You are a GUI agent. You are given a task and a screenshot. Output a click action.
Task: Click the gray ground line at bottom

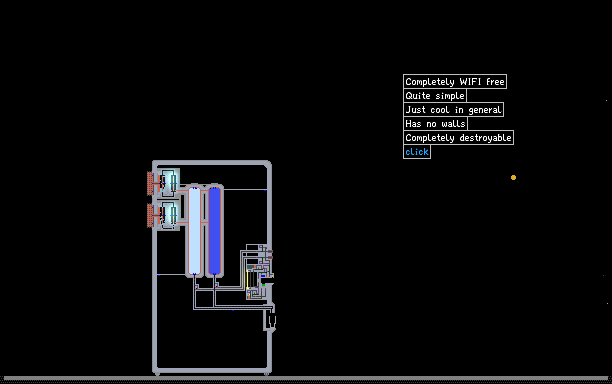coord(306,378)
